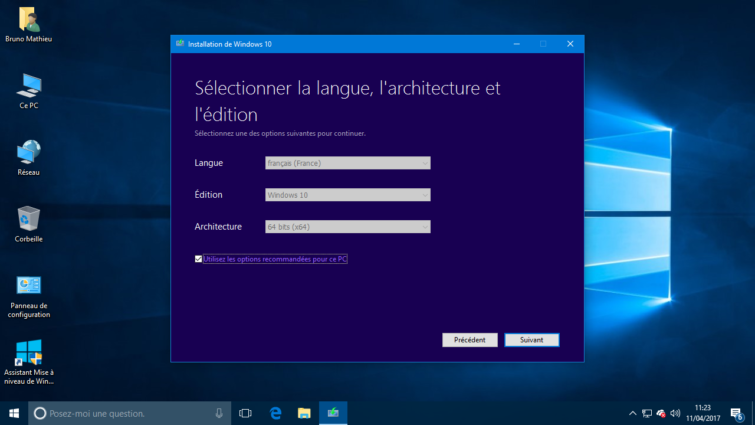Open Task View from the taskbar
Image resolution: width=755 pixels, height=425 pixels.
[x=245, y=413]
